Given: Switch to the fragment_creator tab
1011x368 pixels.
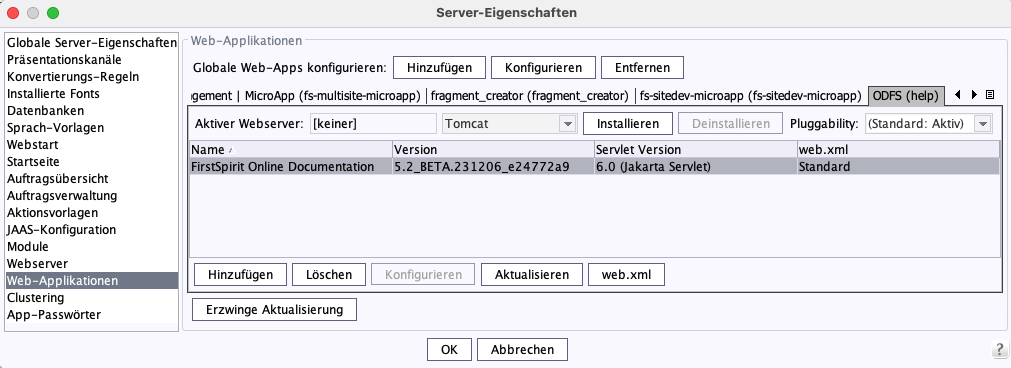Looking at the screenshot, I should click(530, 96).
